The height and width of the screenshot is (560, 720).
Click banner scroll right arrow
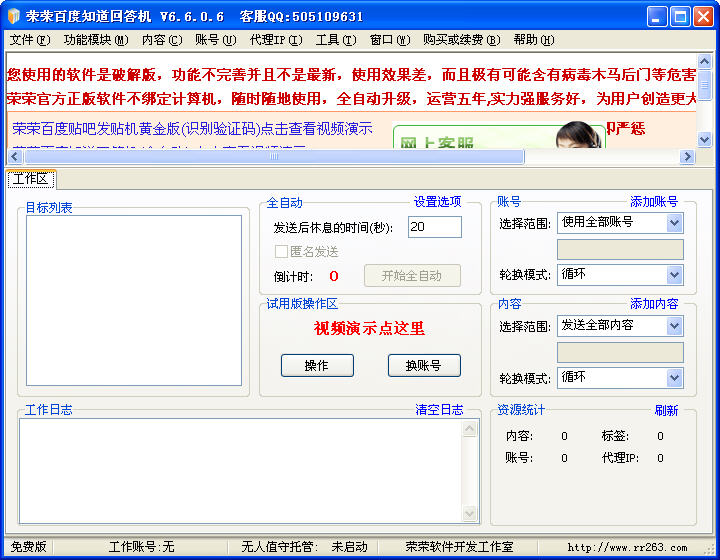(x=687, y=157)
